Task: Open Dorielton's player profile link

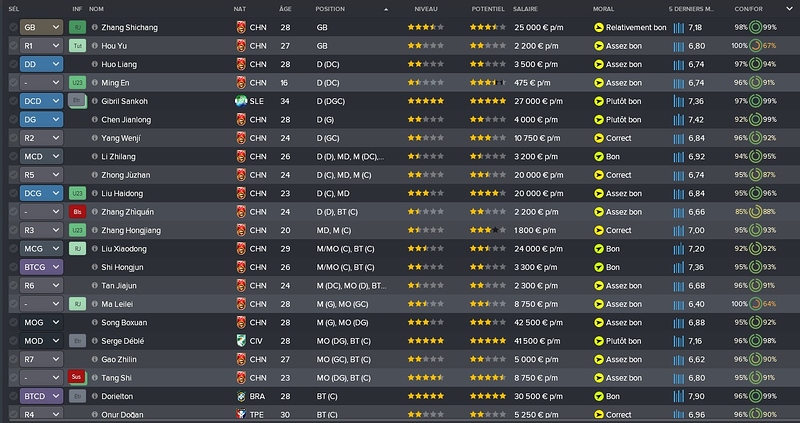Action: (117, 396)
